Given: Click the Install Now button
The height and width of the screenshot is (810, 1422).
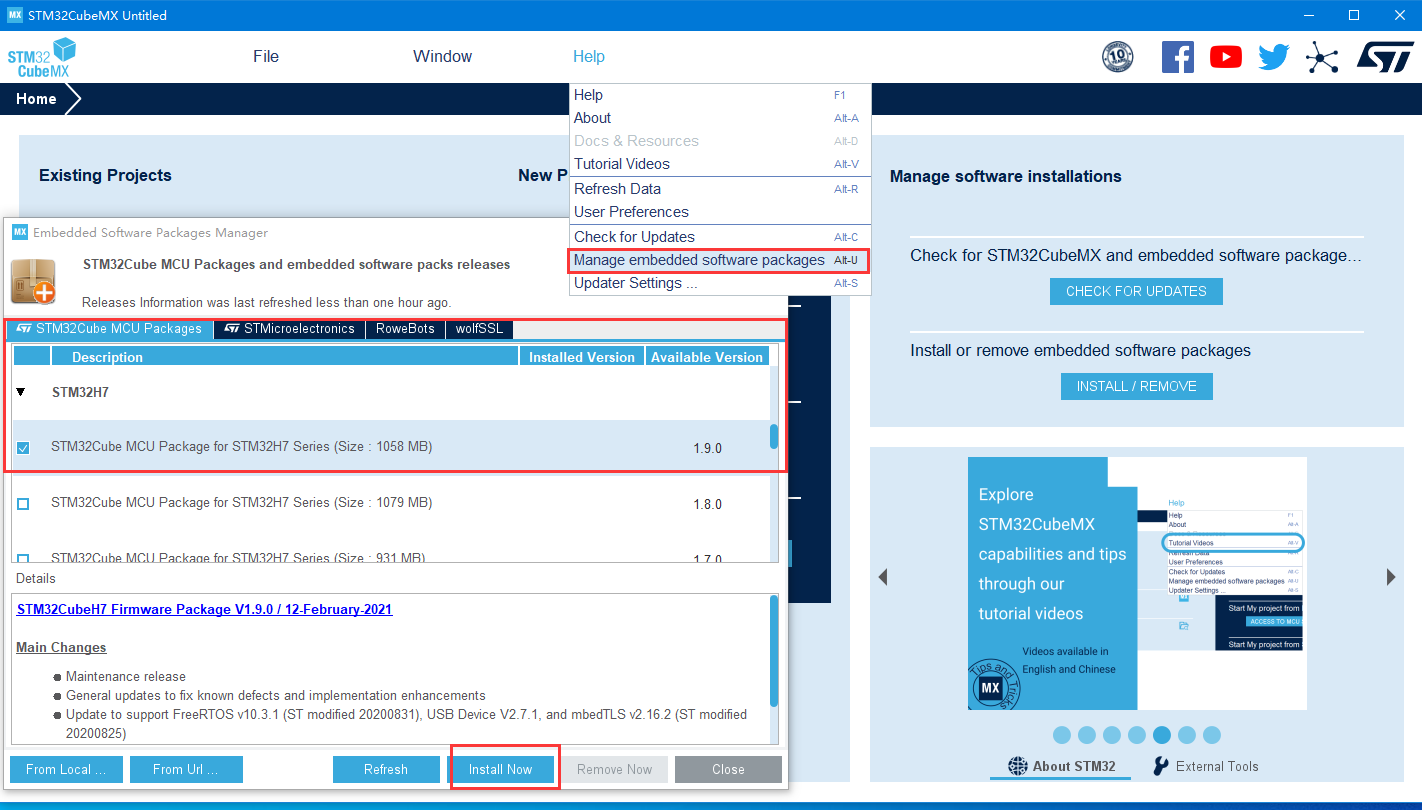Looking at the screenshot, I should click(x=501, y=769).
